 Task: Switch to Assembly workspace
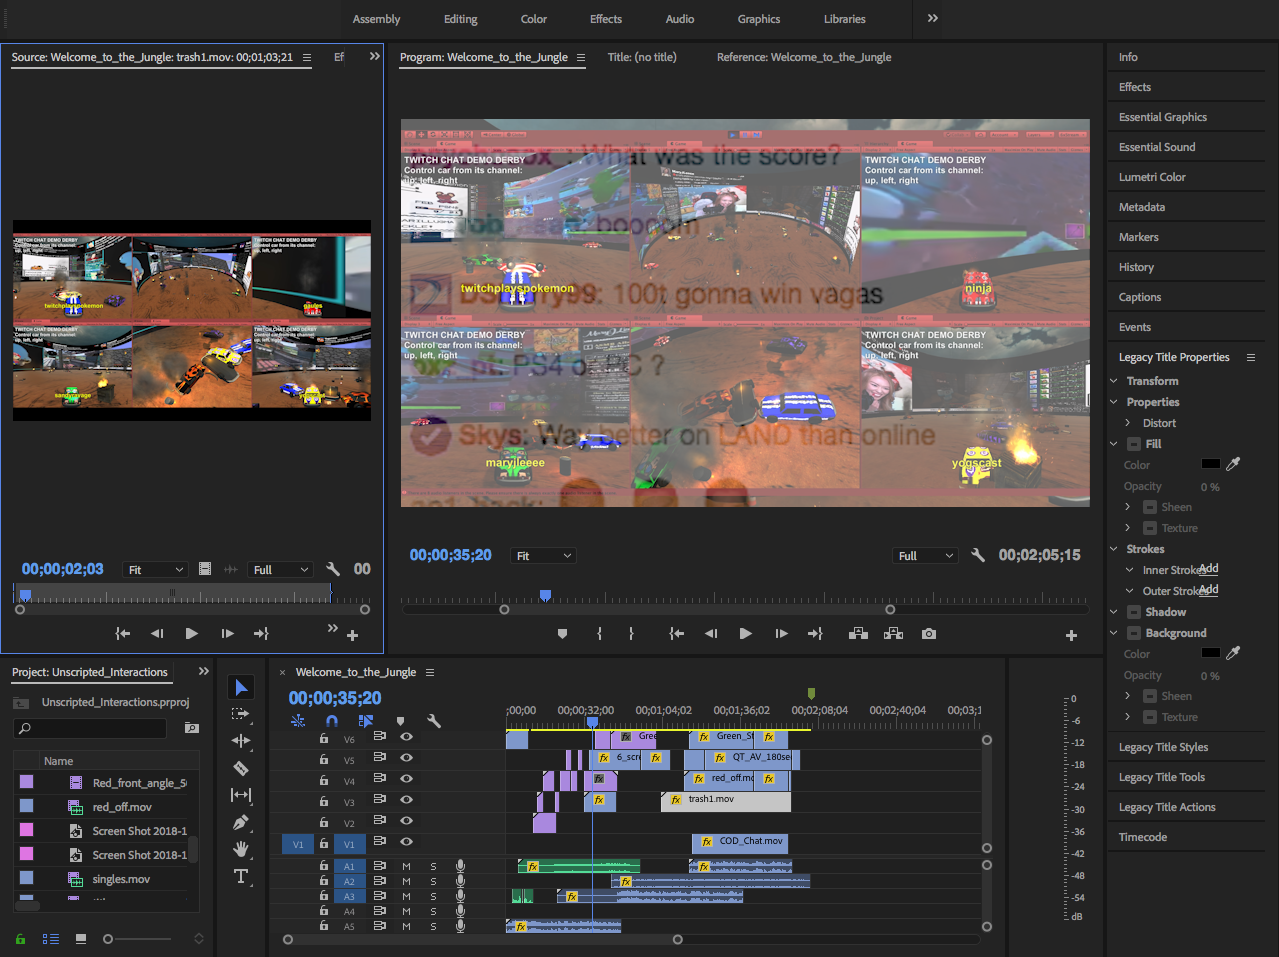click(376, 19)
